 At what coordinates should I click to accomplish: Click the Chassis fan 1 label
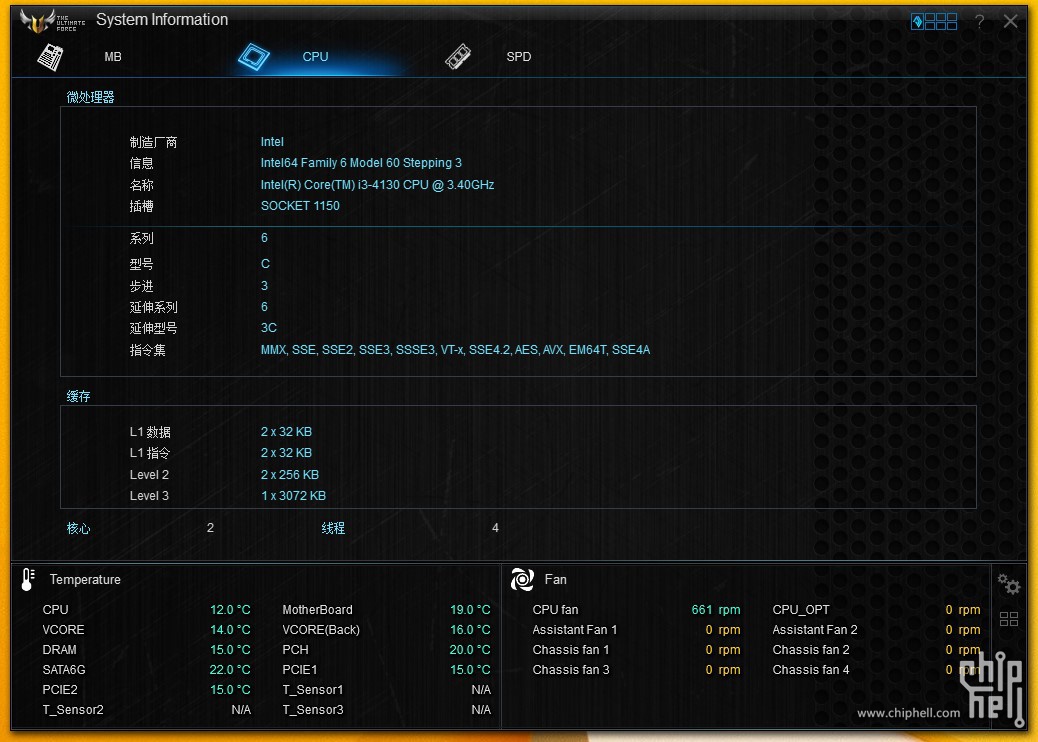[571, 649]
